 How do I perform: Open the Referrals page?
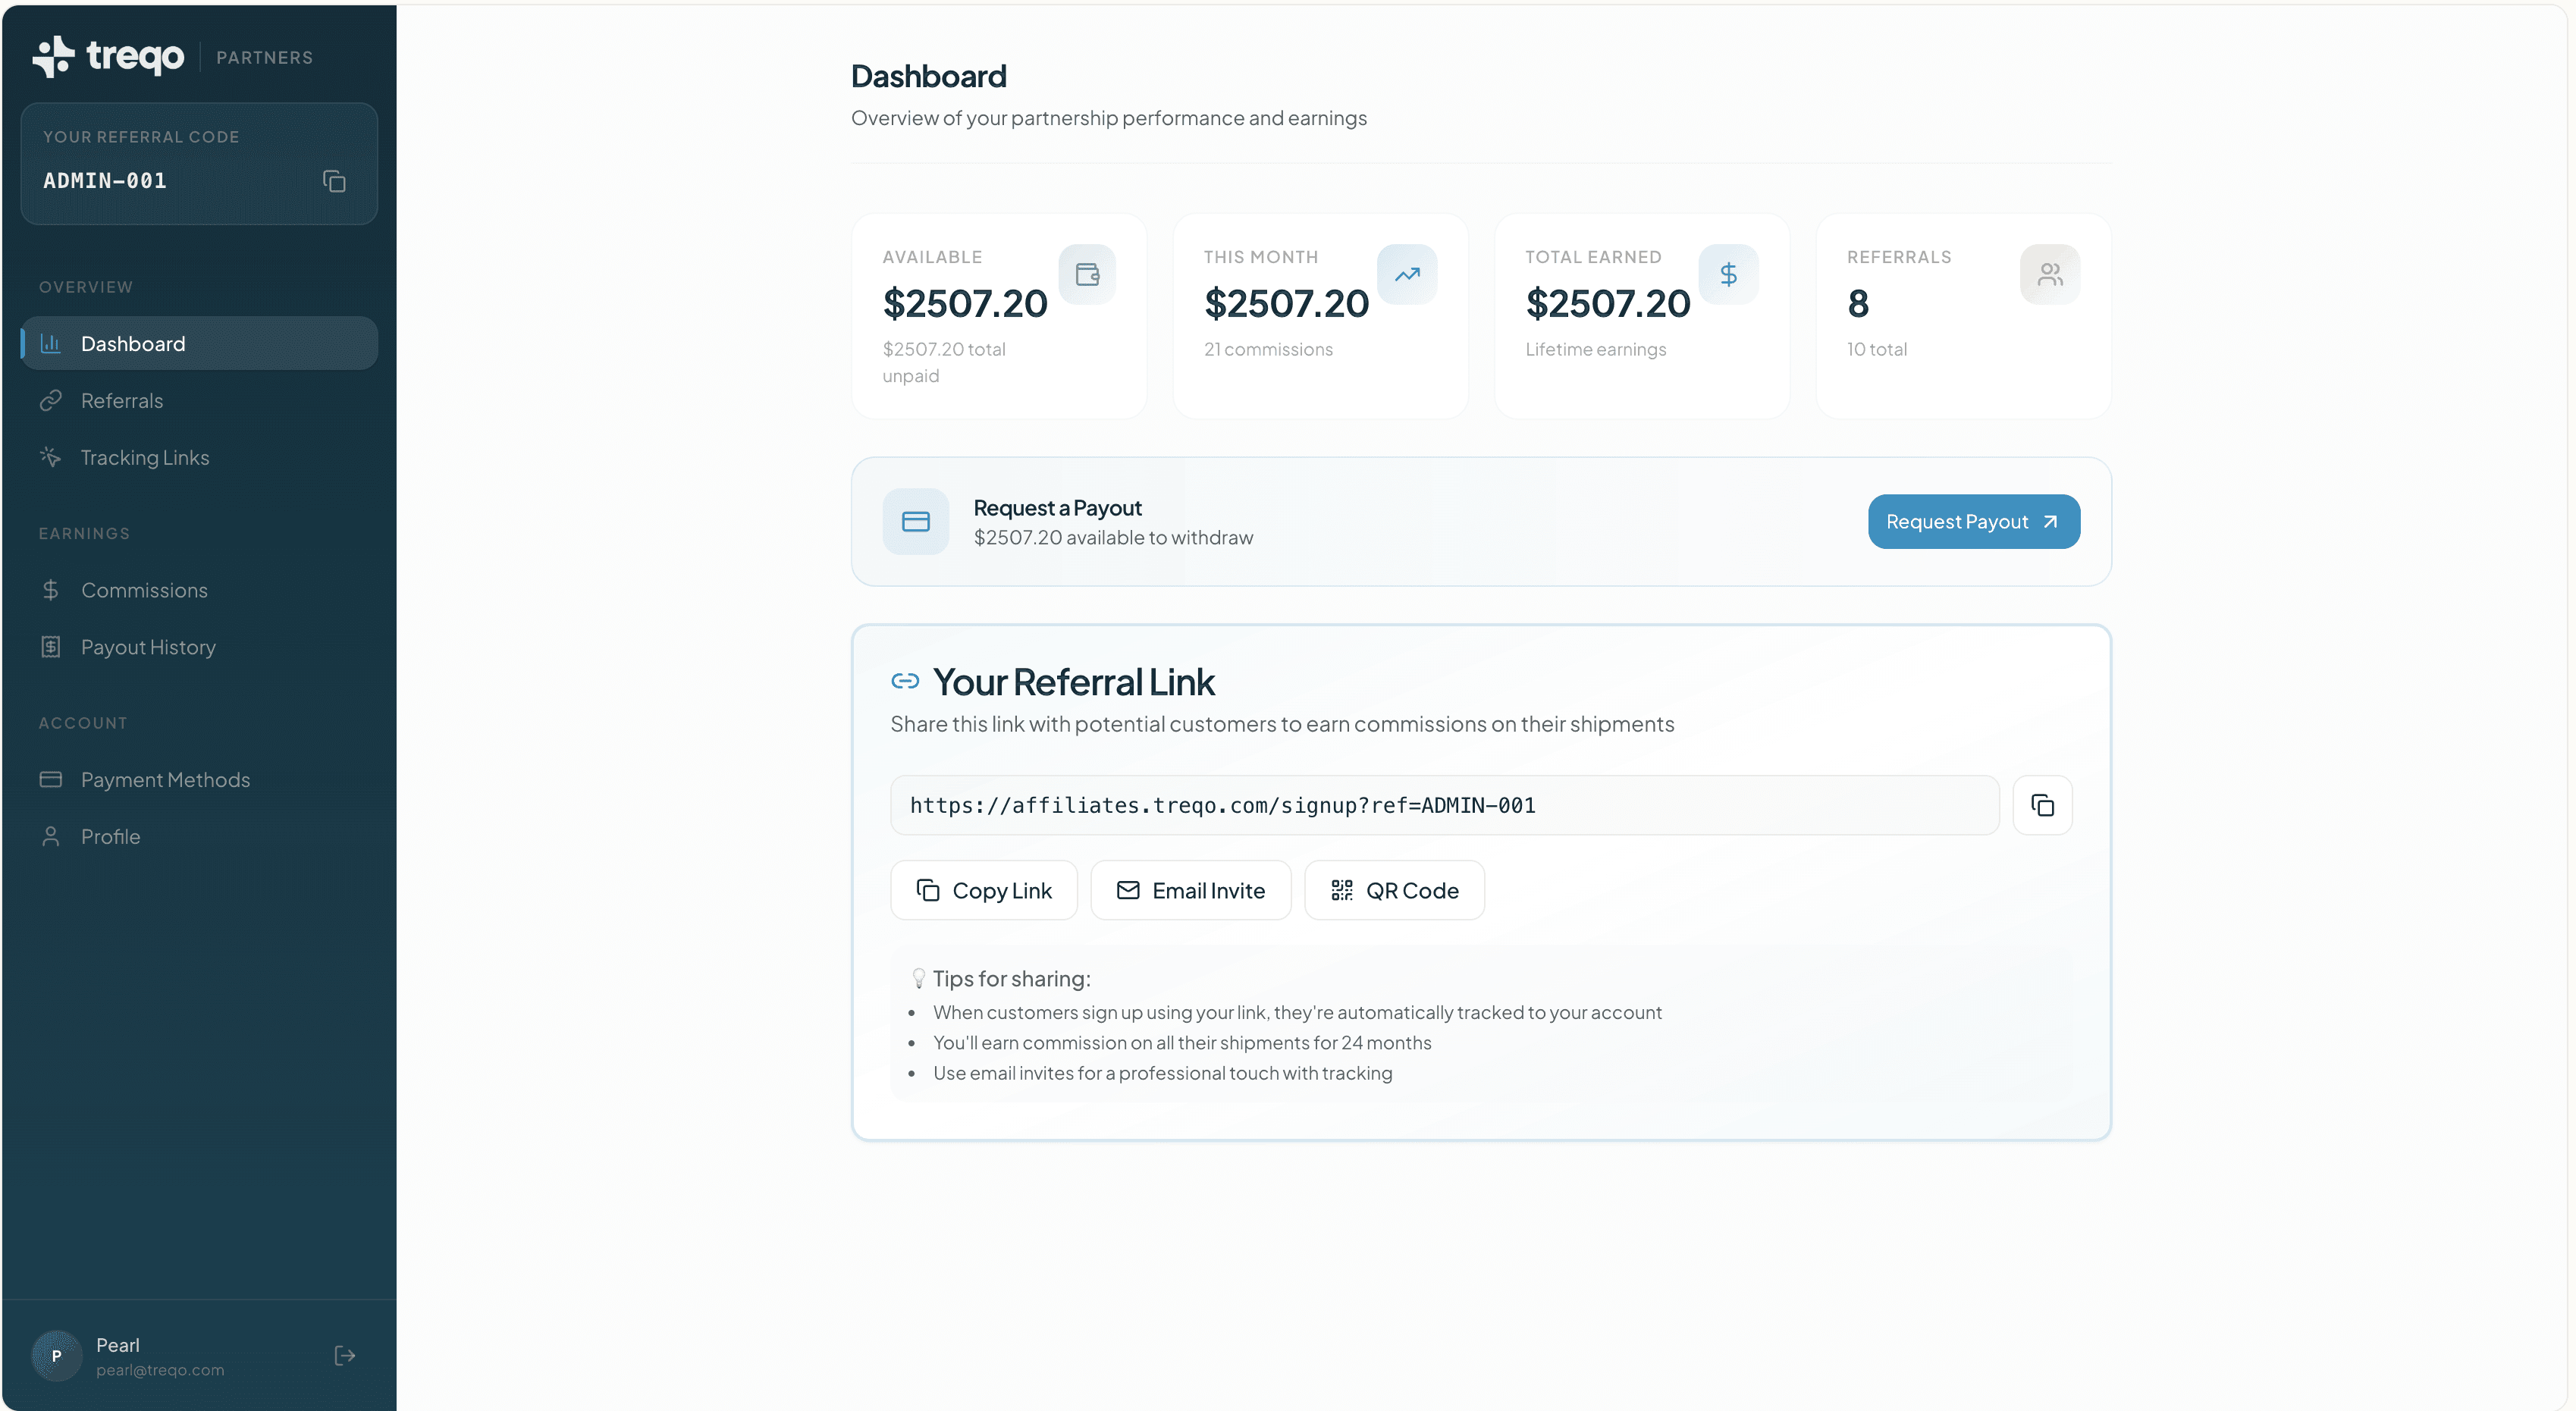tap(122, 401)
